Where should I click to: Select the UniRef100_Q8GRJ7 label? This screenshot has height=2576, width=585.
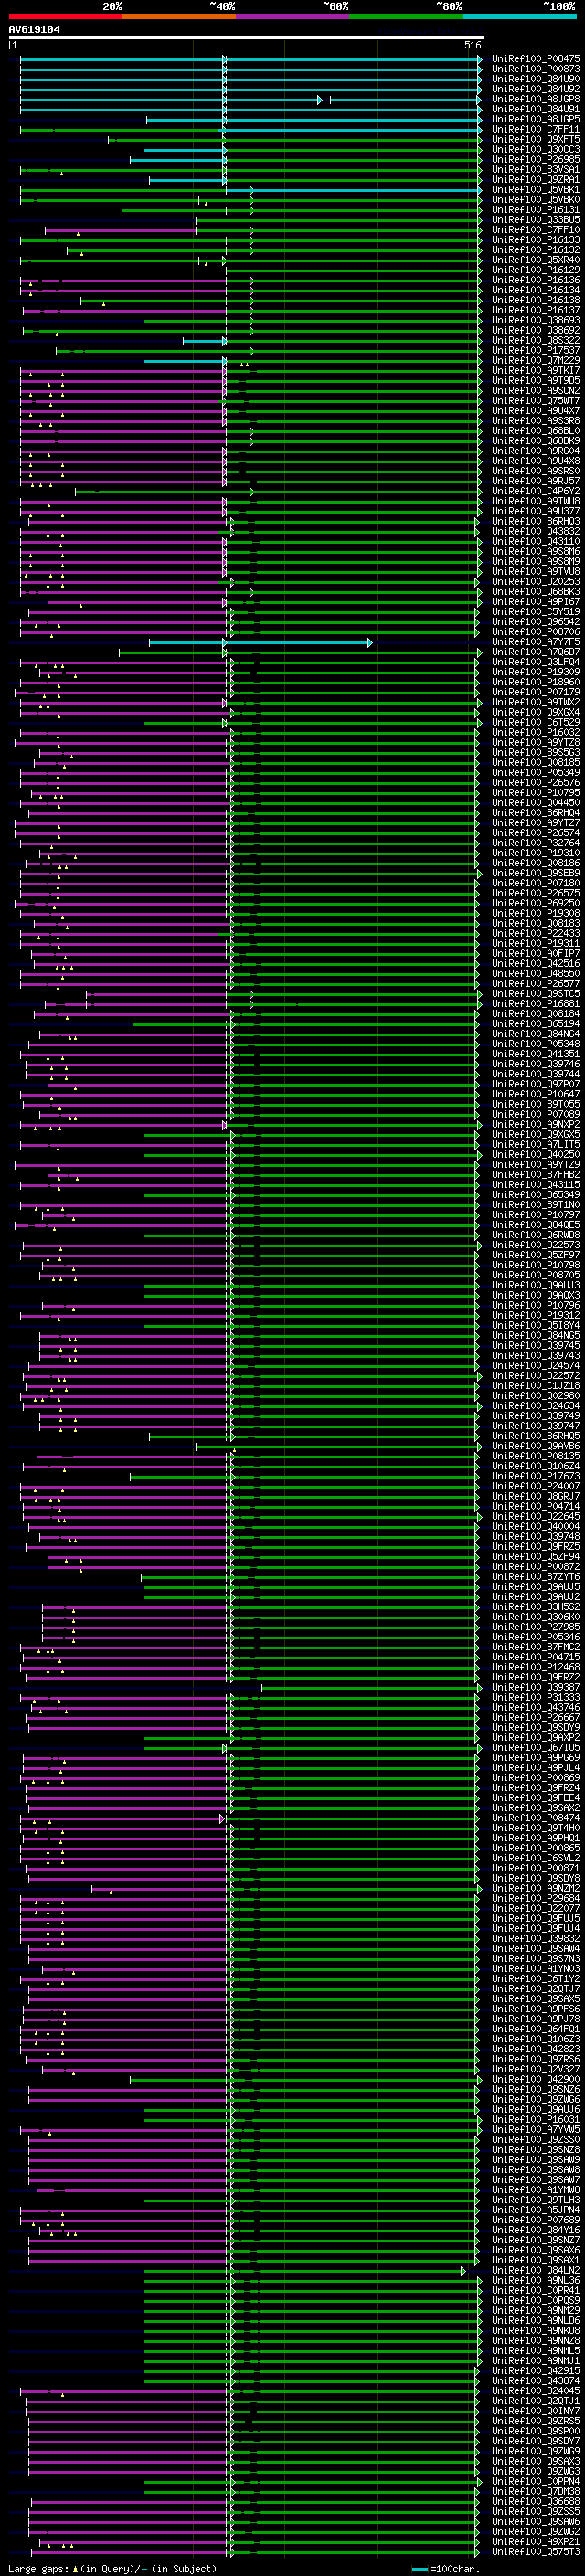535,1496
